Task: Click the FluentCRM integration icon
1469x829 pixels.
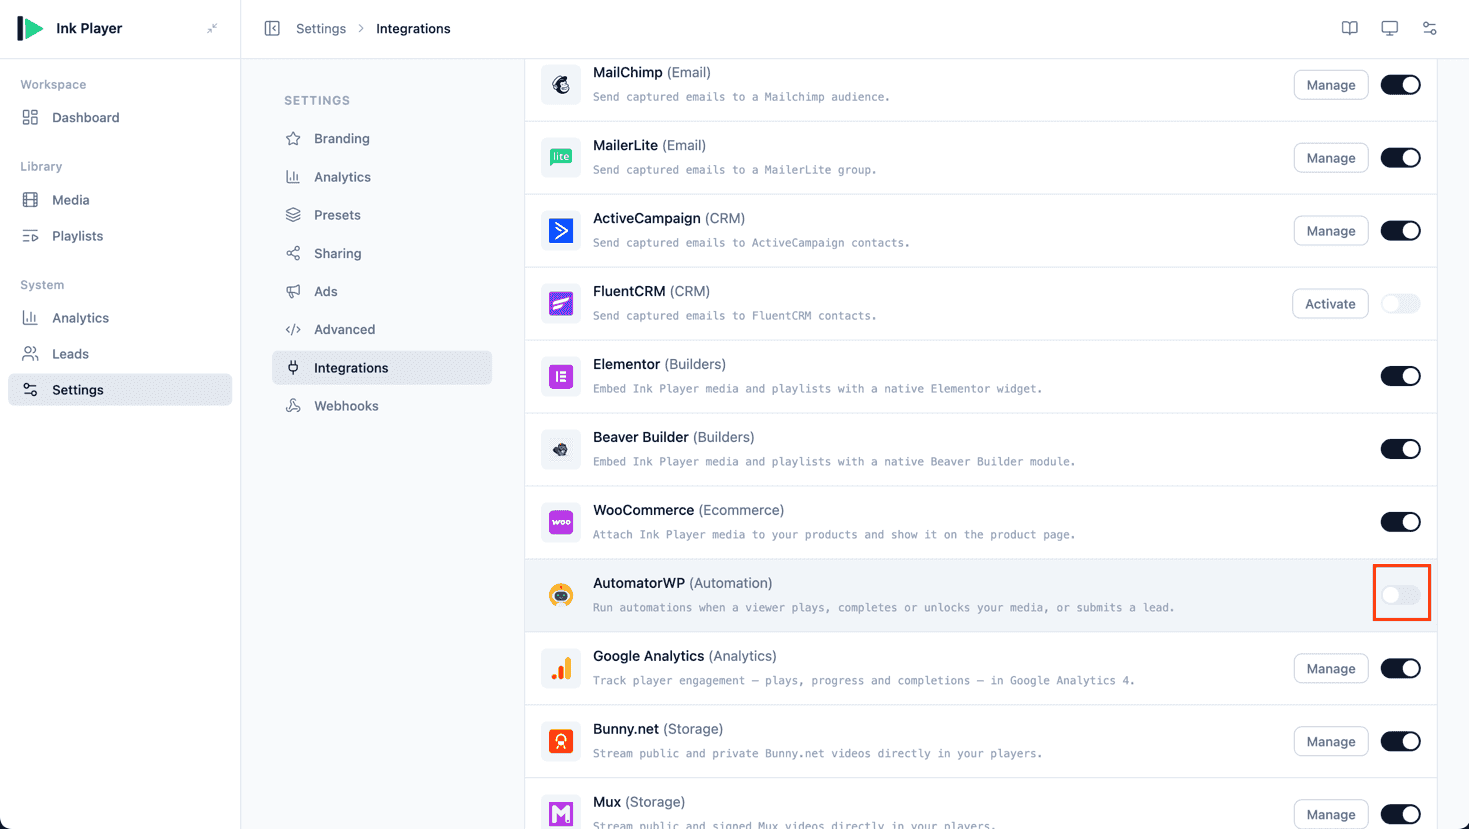Action: click(x=561, y=303)
